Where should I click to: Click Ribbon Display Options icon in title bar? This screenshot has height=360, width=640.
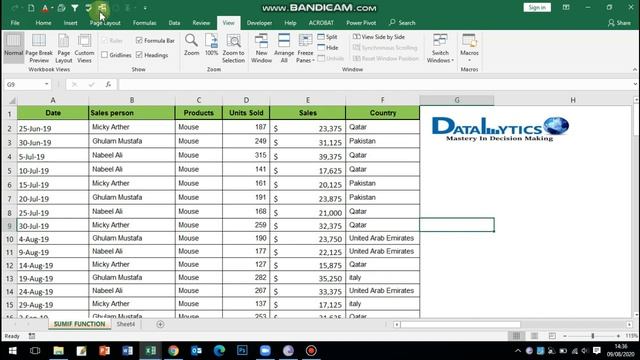pyautogui.click(x=566, y=7)
